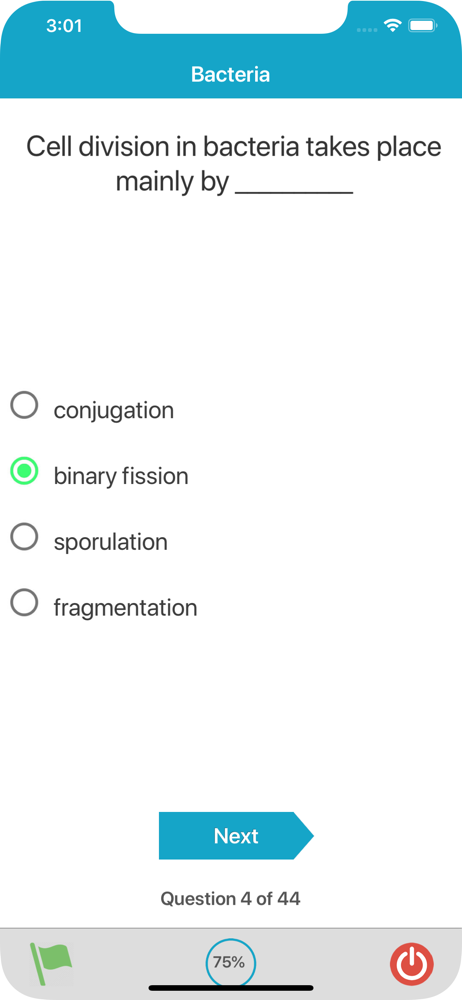This screenshot has width=462, height=1000.
Task: Select the conjugation radio button
Action: pos(24,406)
